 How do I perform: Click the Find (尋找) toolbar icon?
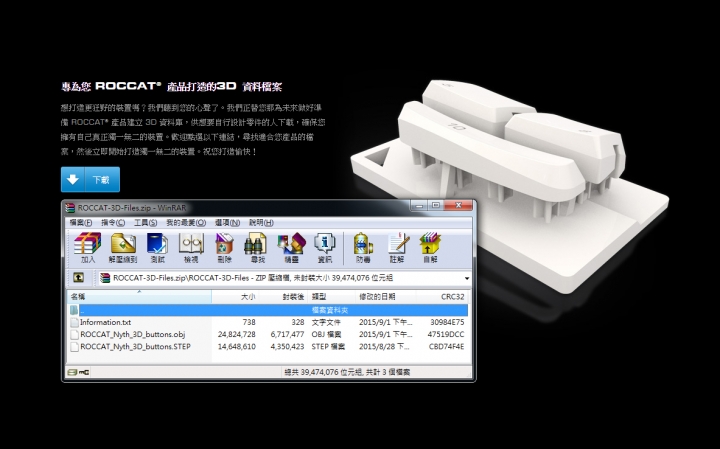(257, 247)
